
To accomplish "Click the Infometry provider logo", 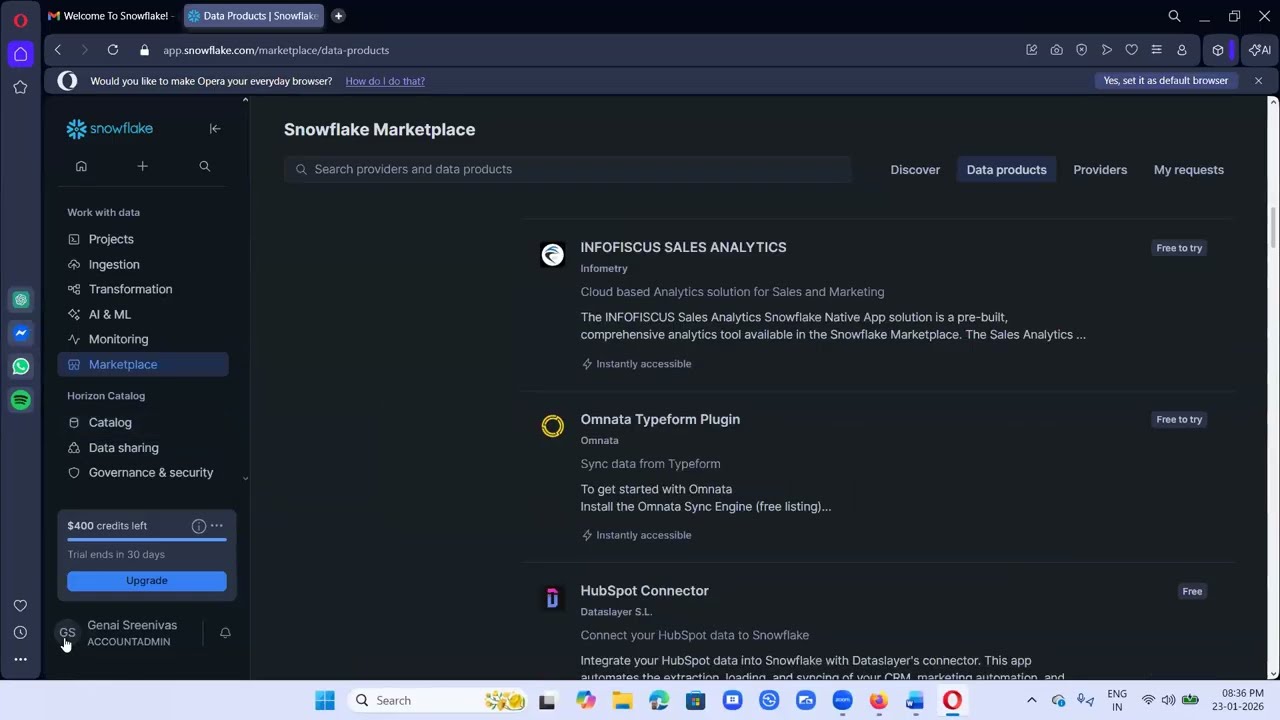I will click(x=552, y=255).
